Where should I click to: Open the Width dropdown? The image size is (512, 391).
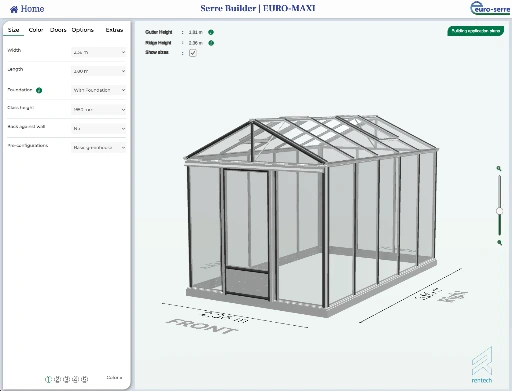tap(99, 52)
